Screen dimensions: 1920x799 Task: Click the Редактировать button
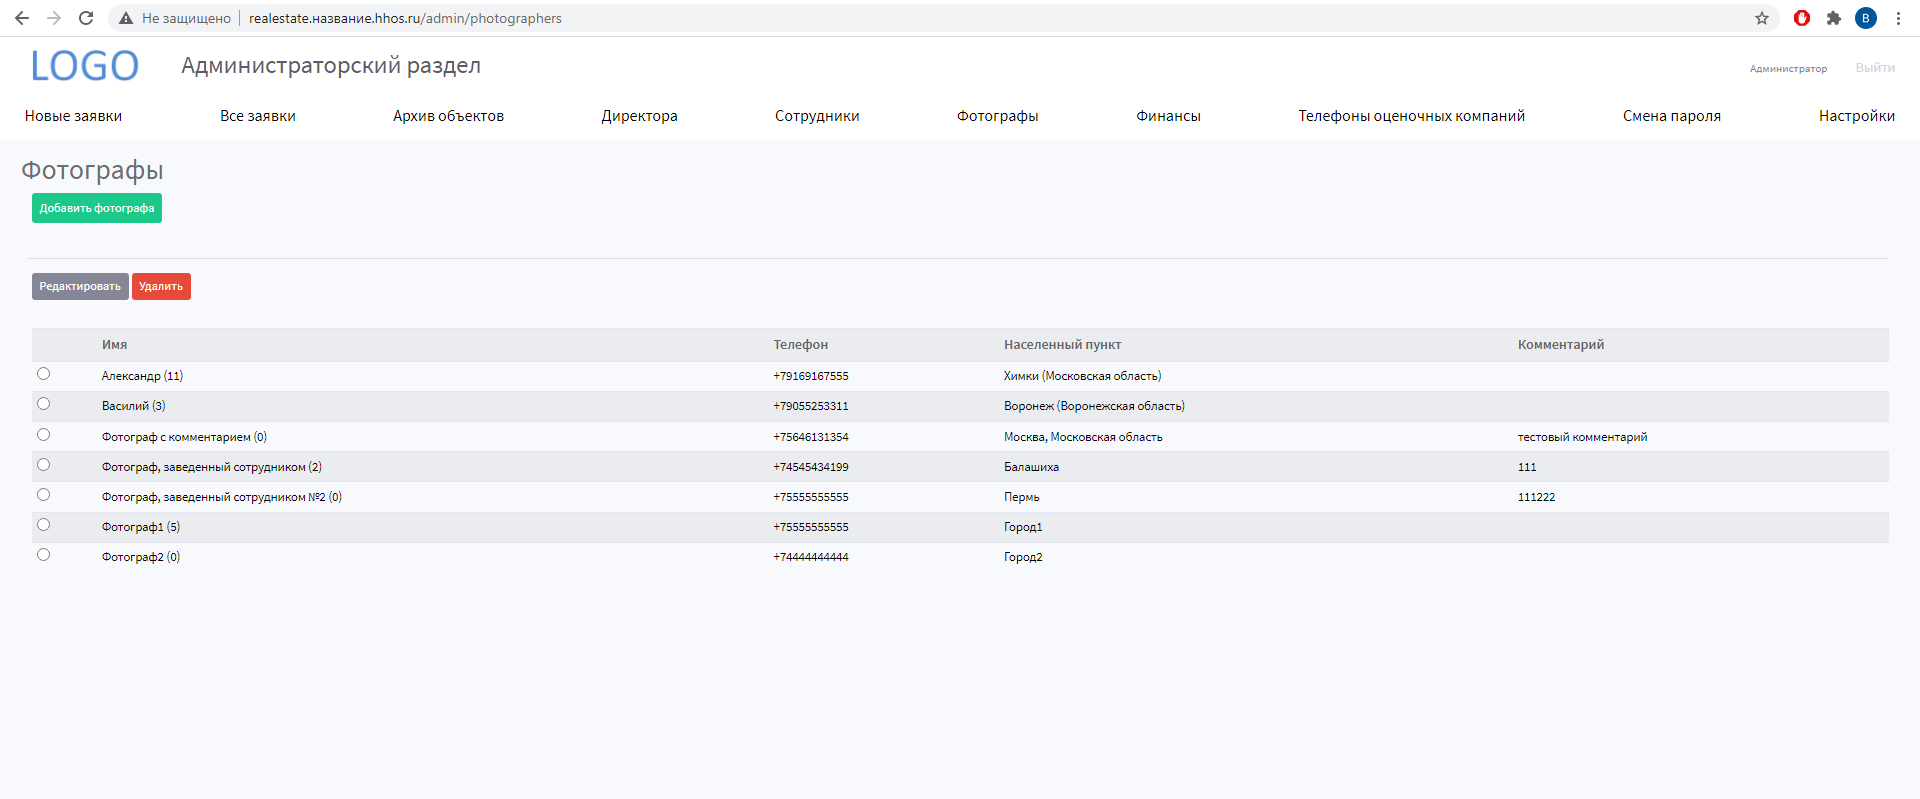point(80,287)
